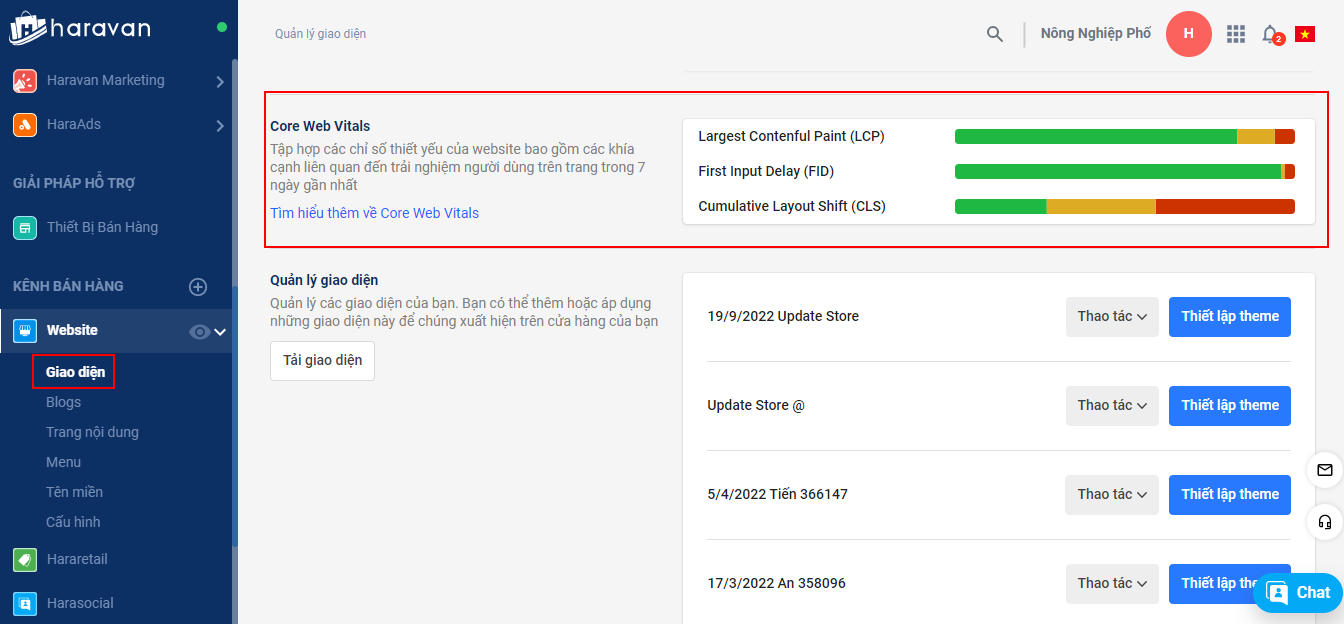Open Thiết Bị Bán Hàng sidebar item
1344x624 pixels.
click(102, 228)
